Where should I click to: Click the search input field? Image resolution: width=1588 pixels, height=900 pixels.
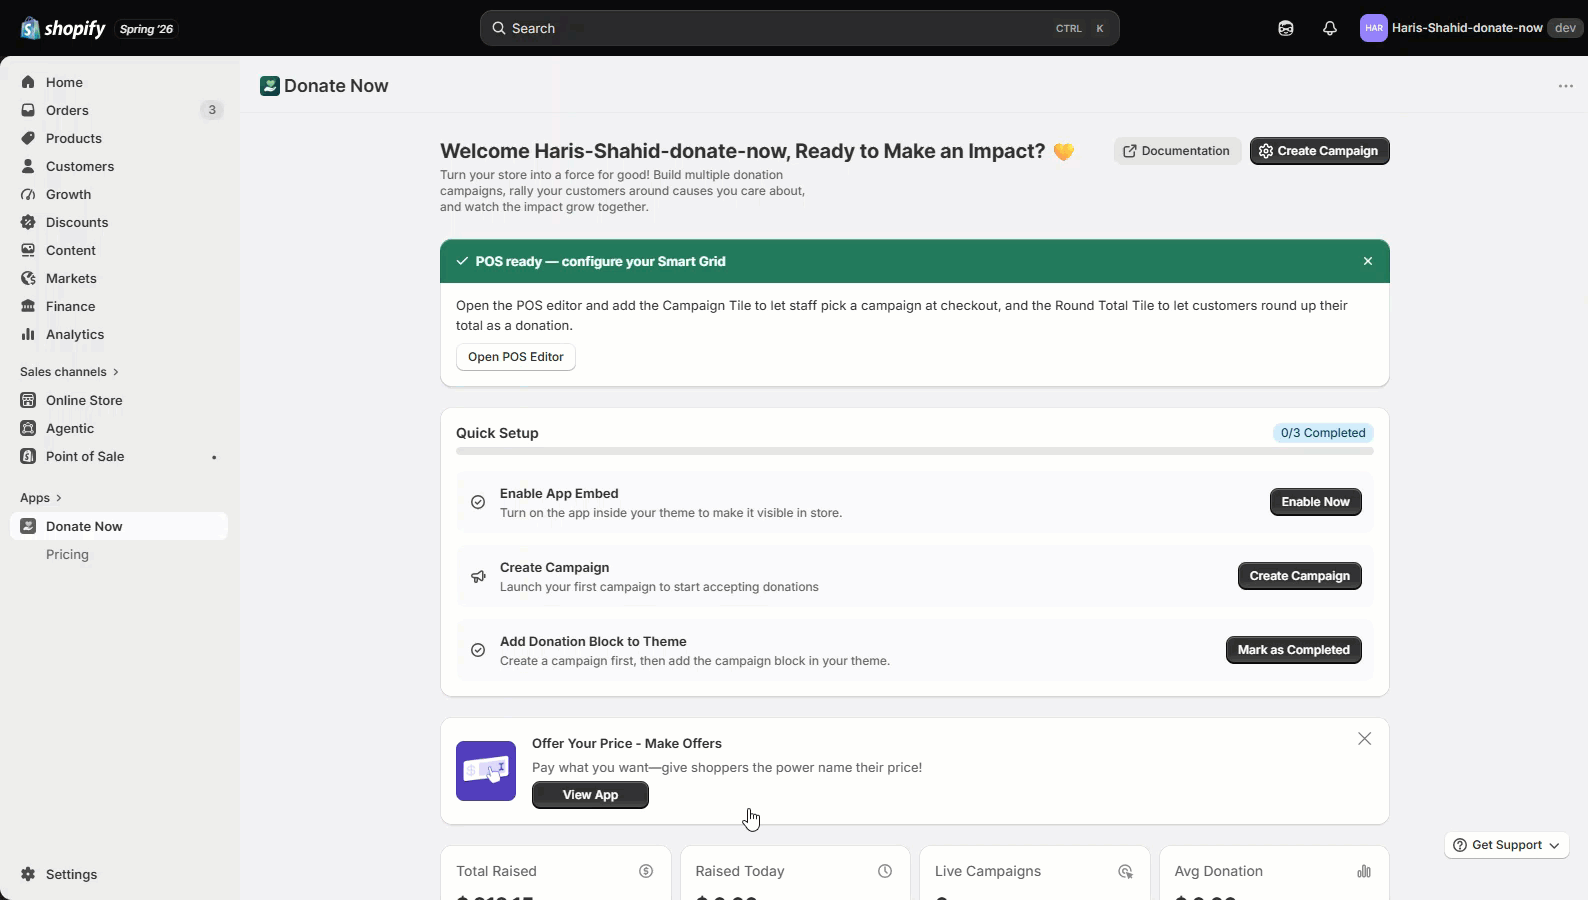coord(800,28)
